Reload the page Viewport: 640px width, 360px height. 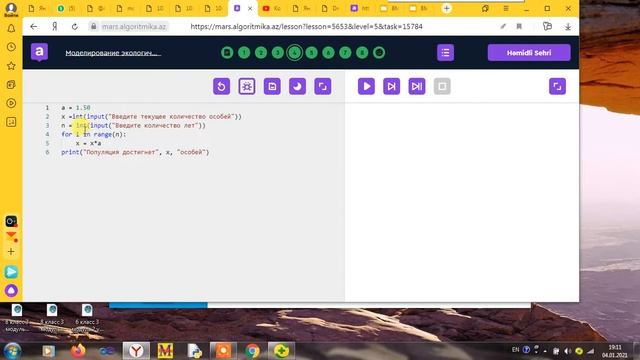coord(74,27)
